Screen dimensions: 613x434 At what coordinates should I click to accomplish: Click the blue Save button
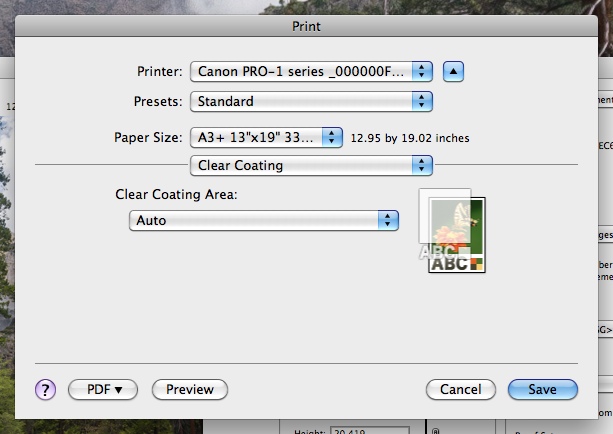coord(542,390)
